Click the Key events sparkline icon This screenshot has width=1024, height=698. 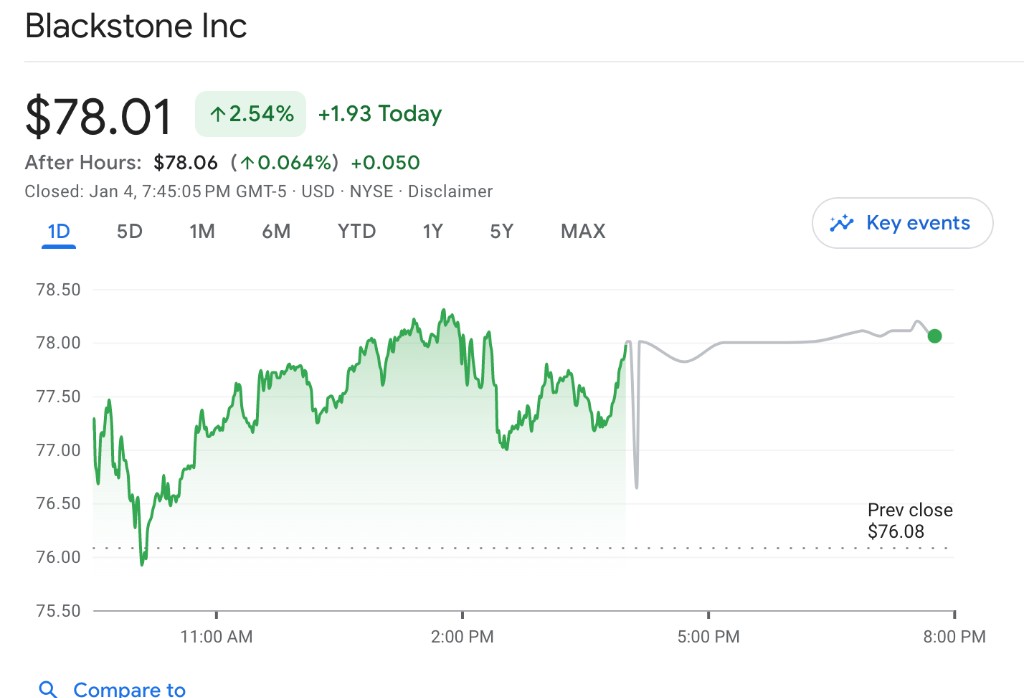(842, 223)
